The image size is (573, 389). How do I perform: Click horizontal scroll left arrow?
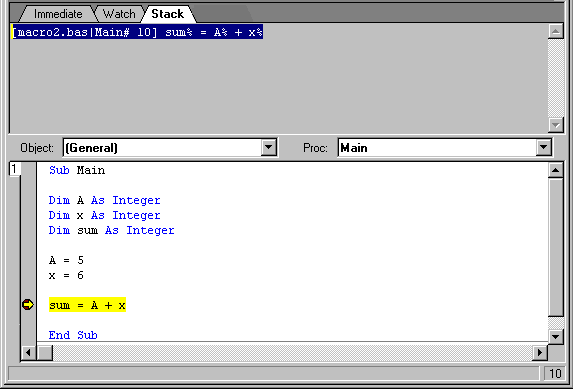tap(28, 353)
